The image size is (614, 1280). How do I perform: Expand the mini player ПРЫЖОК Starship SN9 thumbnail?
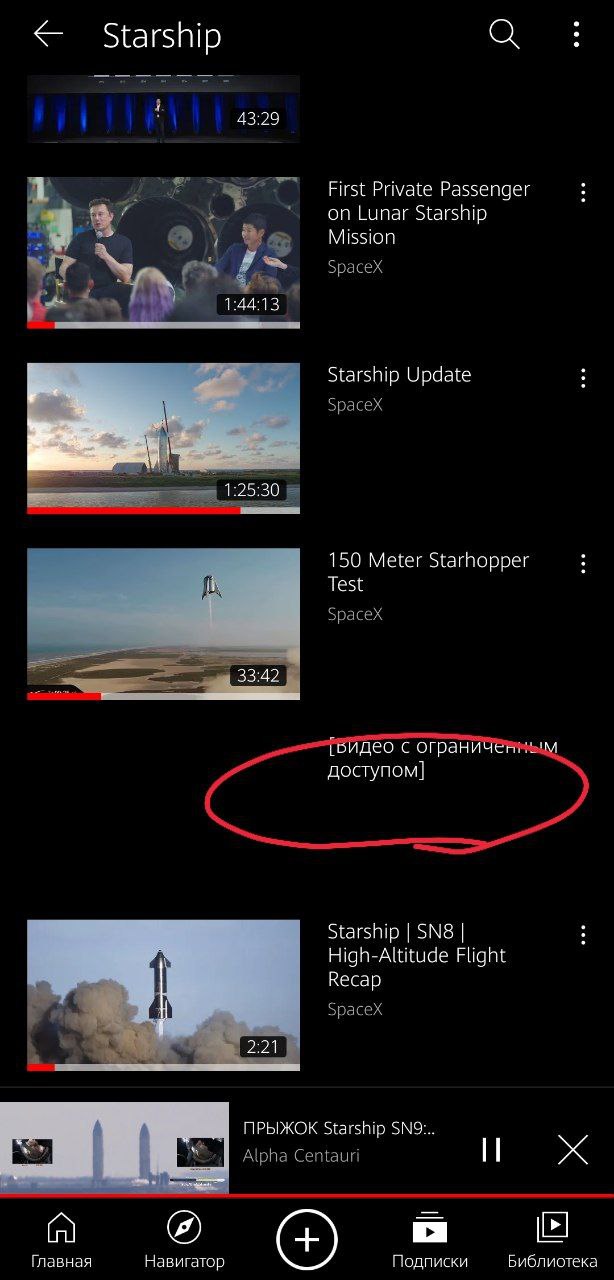pyautogui.click(x=114, y=1148)
